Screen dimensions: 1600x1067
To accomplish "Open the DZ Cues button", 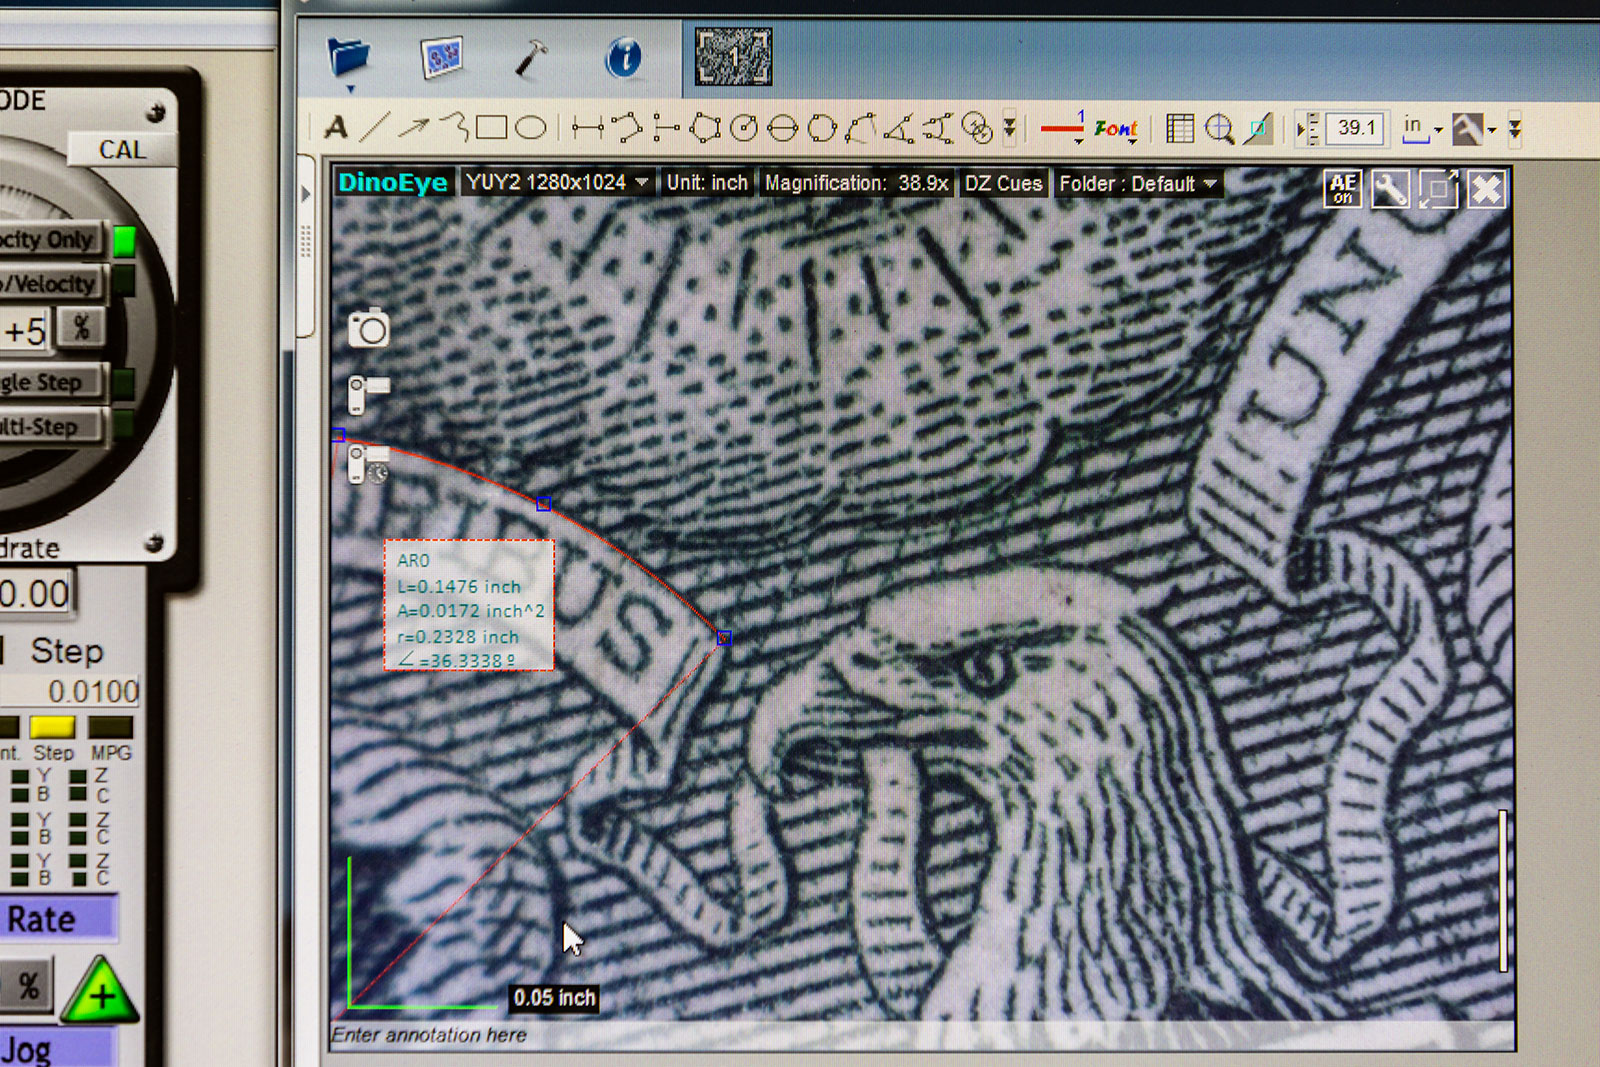I will (x=1003, y=184).
